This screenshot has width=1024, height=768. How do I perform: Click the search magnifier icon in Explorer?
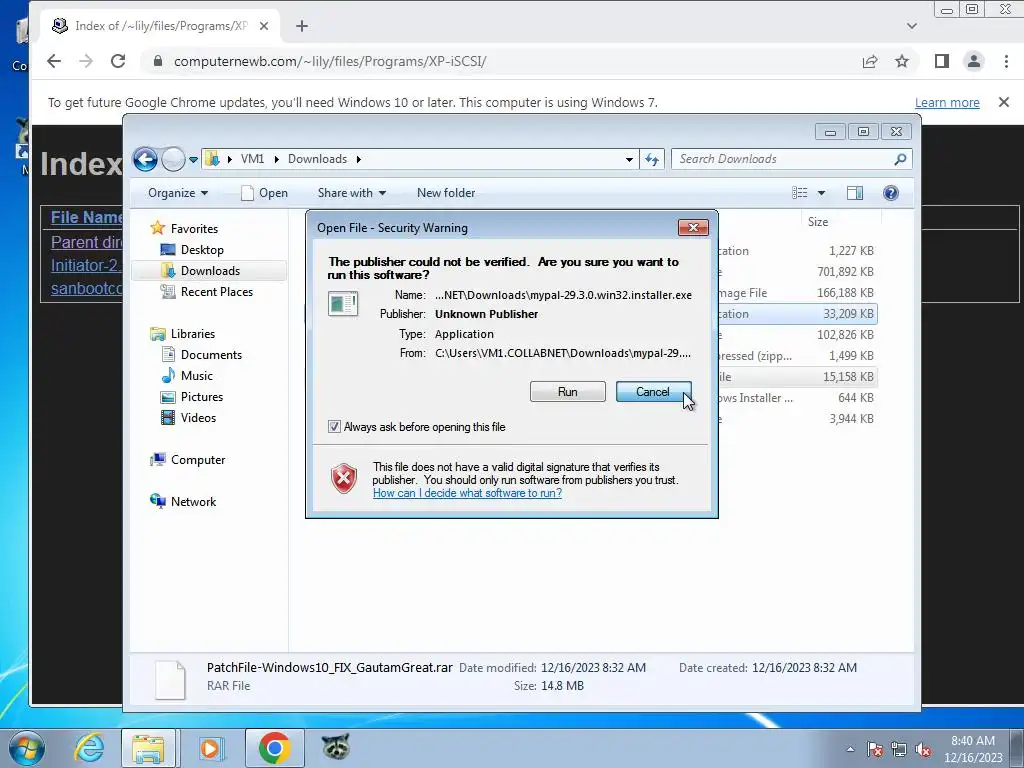pos(901,159)
